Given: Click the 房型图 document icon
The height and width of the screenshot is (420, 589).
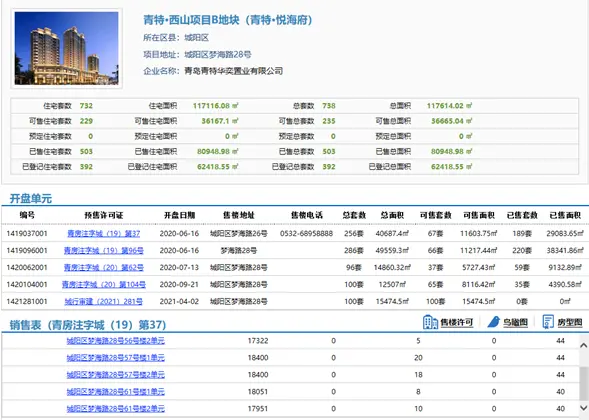Looking at the screenshot, I should (x=548, y=322).
